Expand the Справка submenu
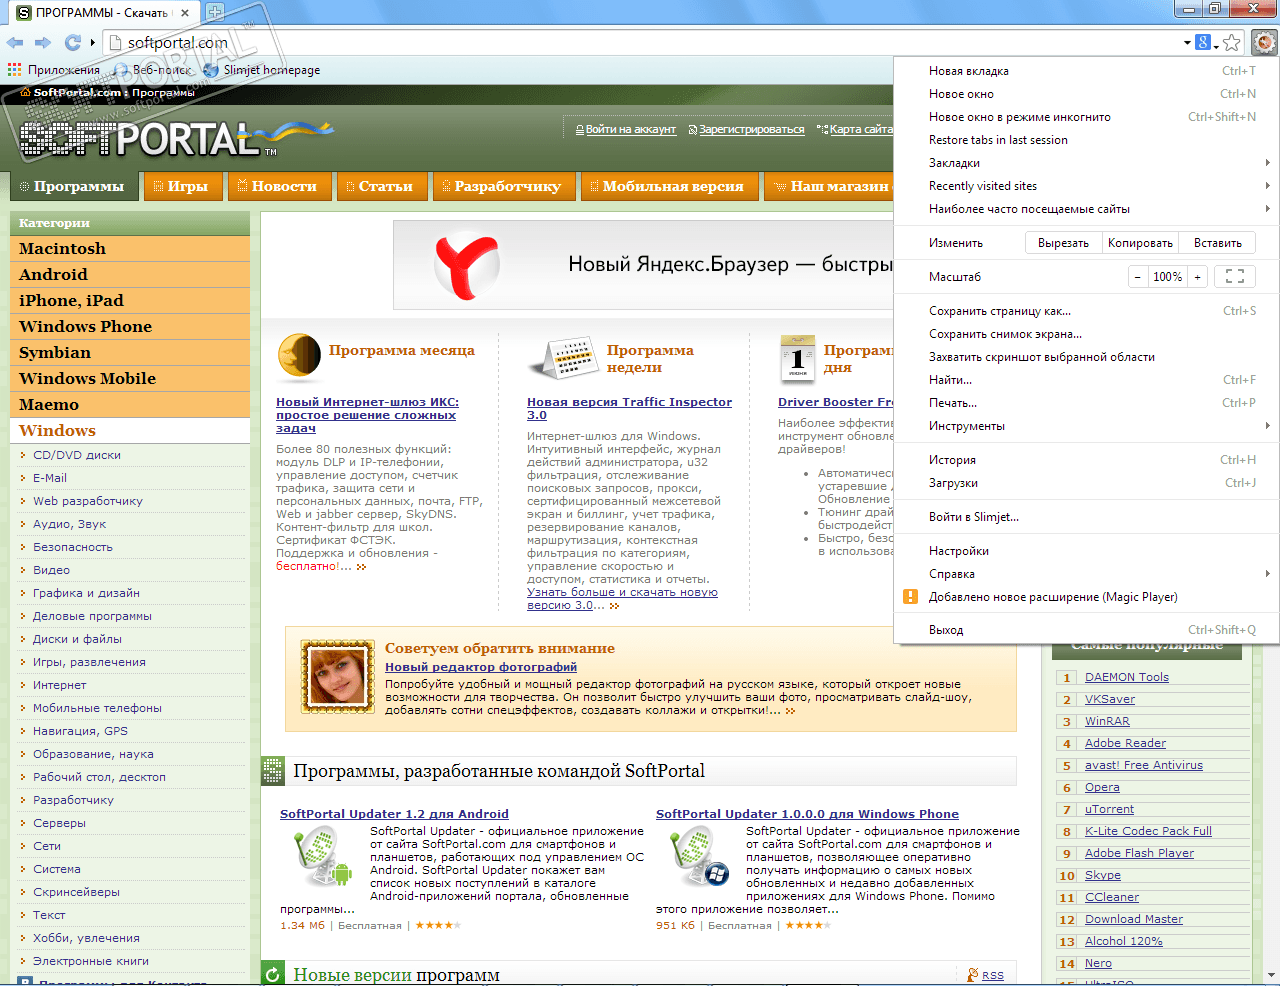1280x986 pixels. (x=1086, y=574)
